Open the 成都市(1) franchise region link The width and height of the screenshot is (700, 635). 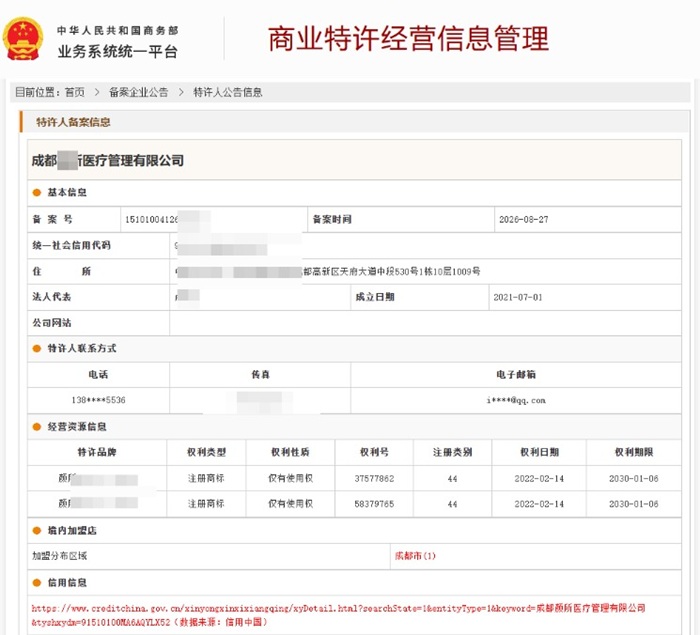point(415,556)
